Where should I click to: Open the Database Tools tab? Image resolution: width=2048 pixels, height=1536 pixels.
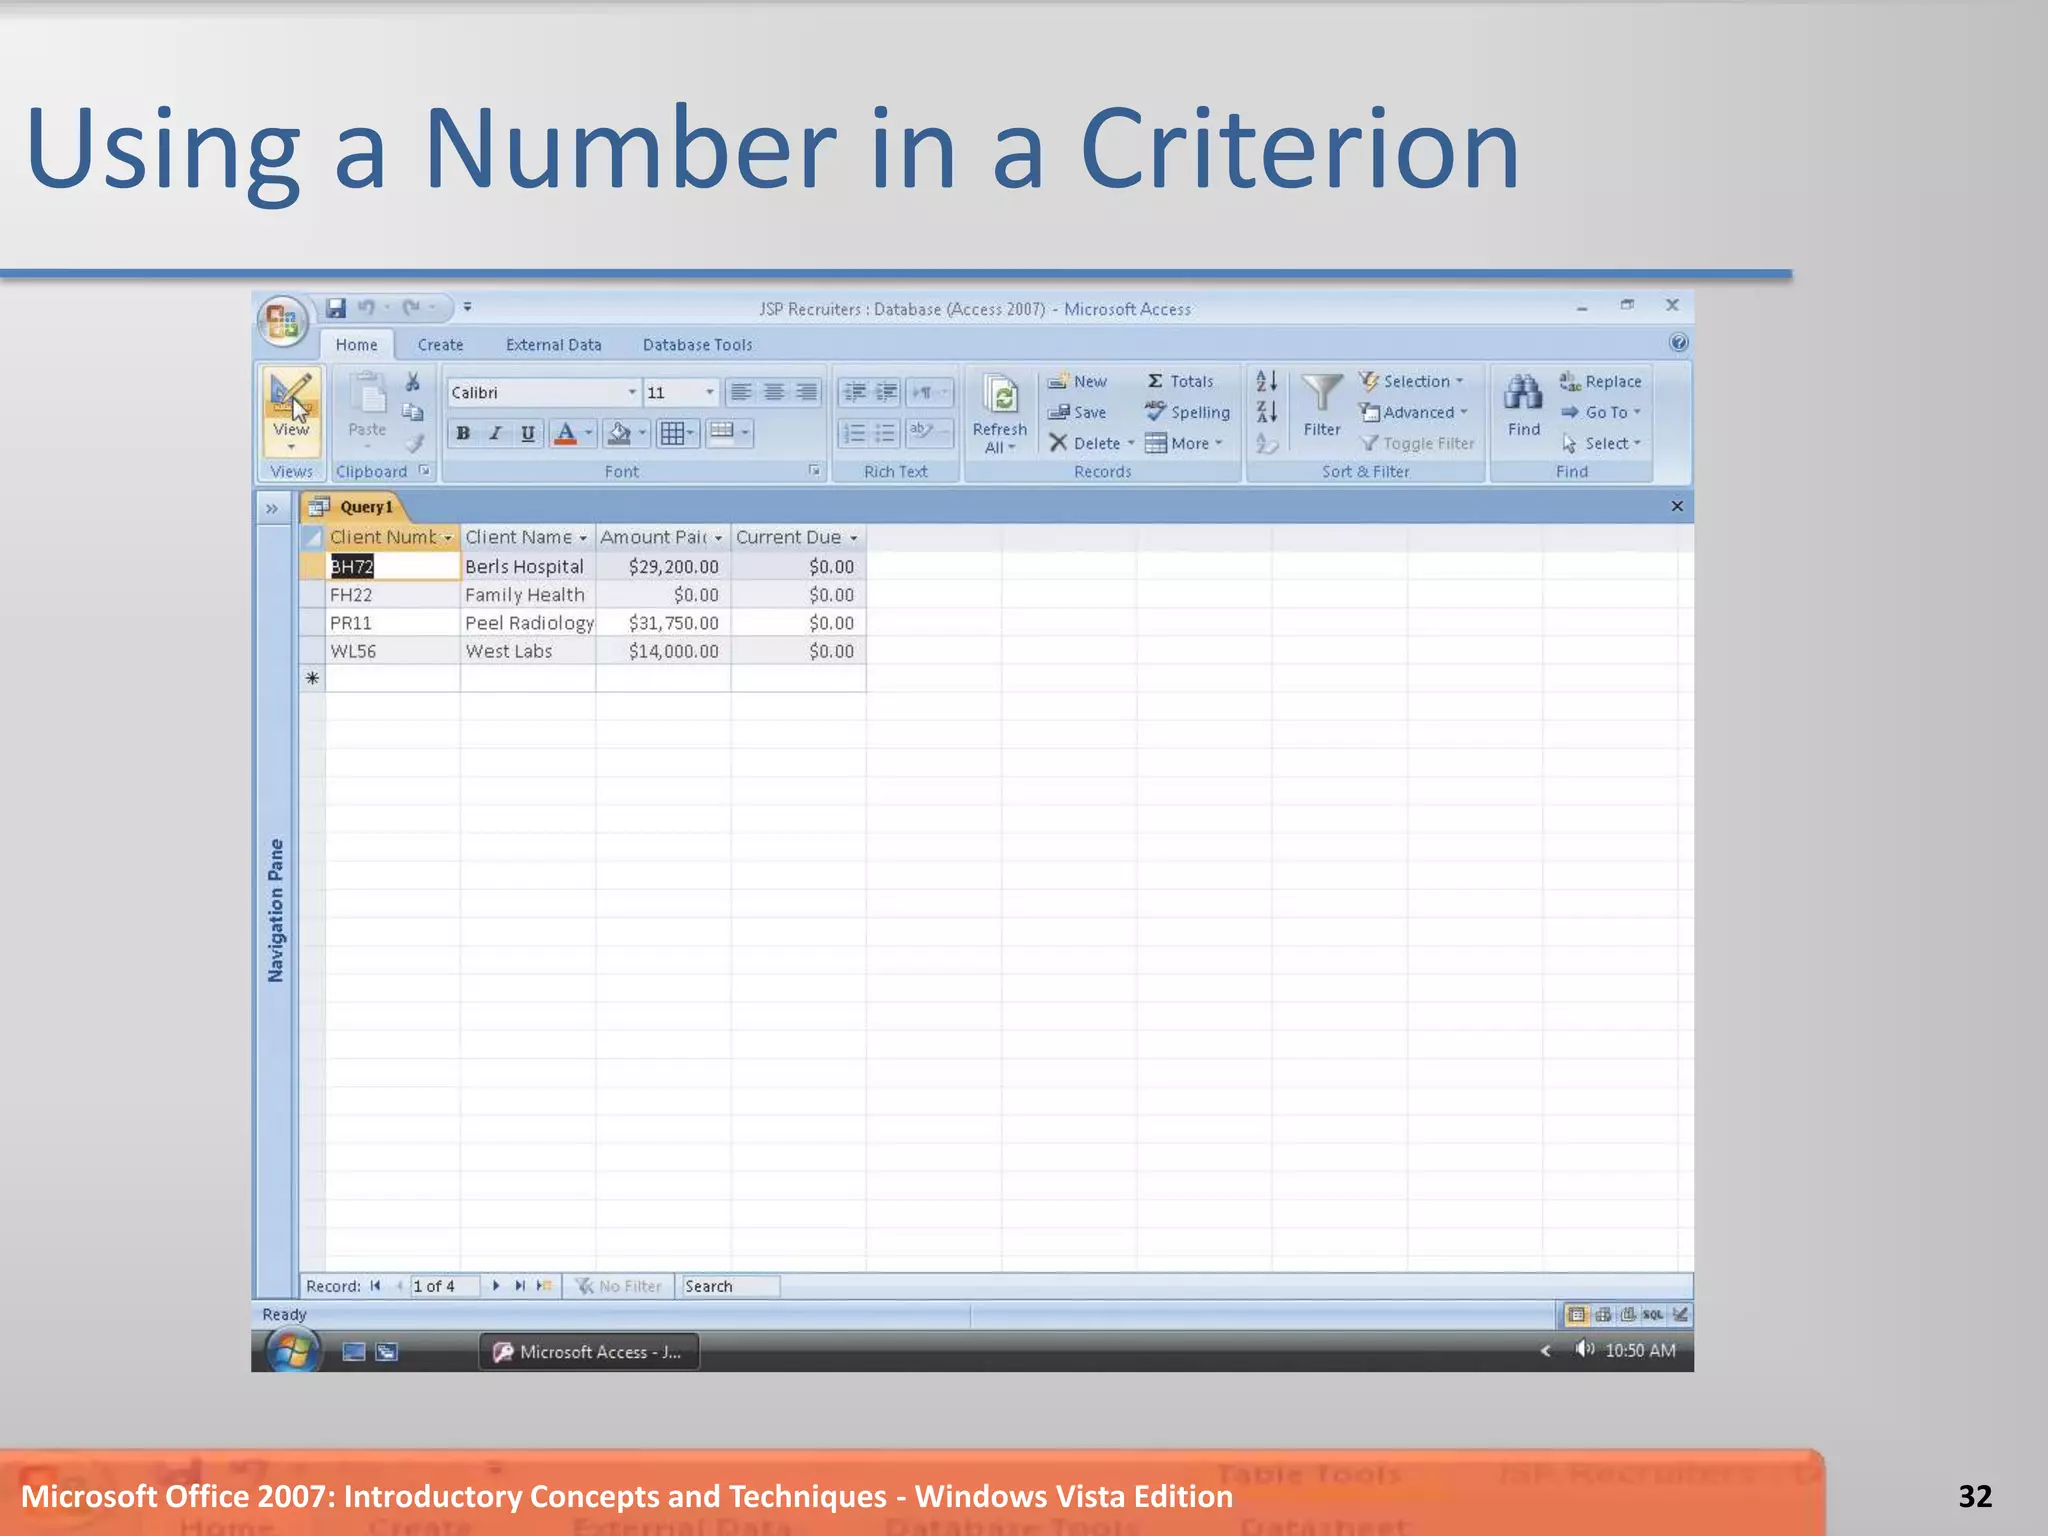(x=697, y=345)
